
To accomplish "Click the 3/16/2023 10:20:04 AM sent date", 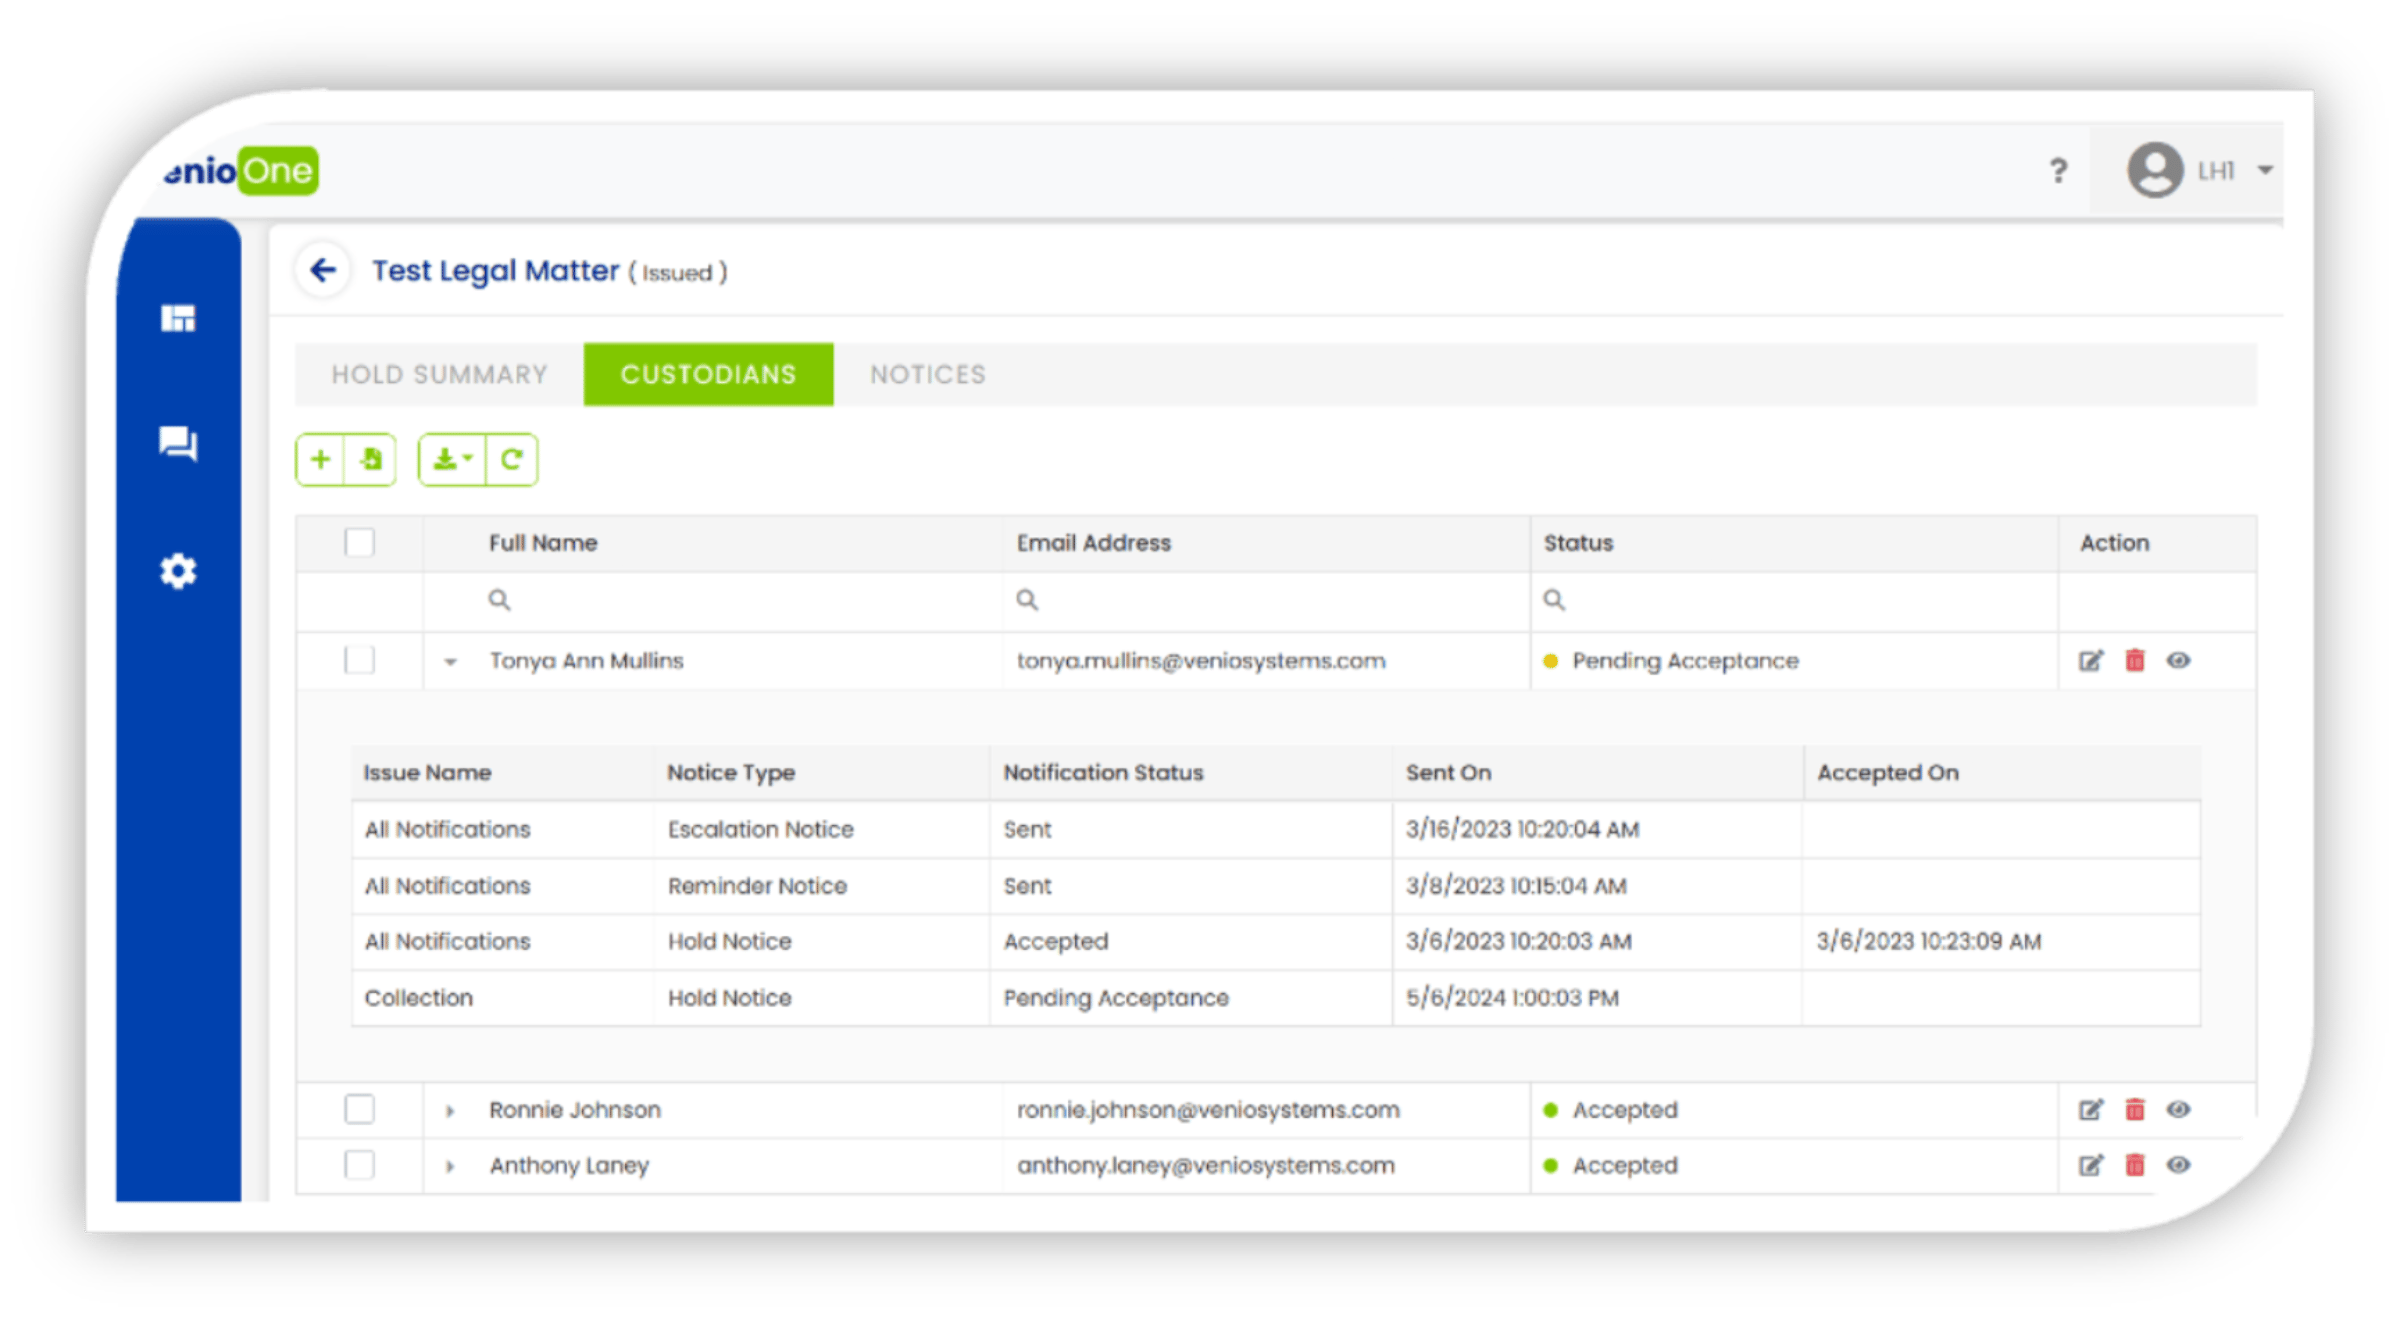I will [x=1522, y=830].
